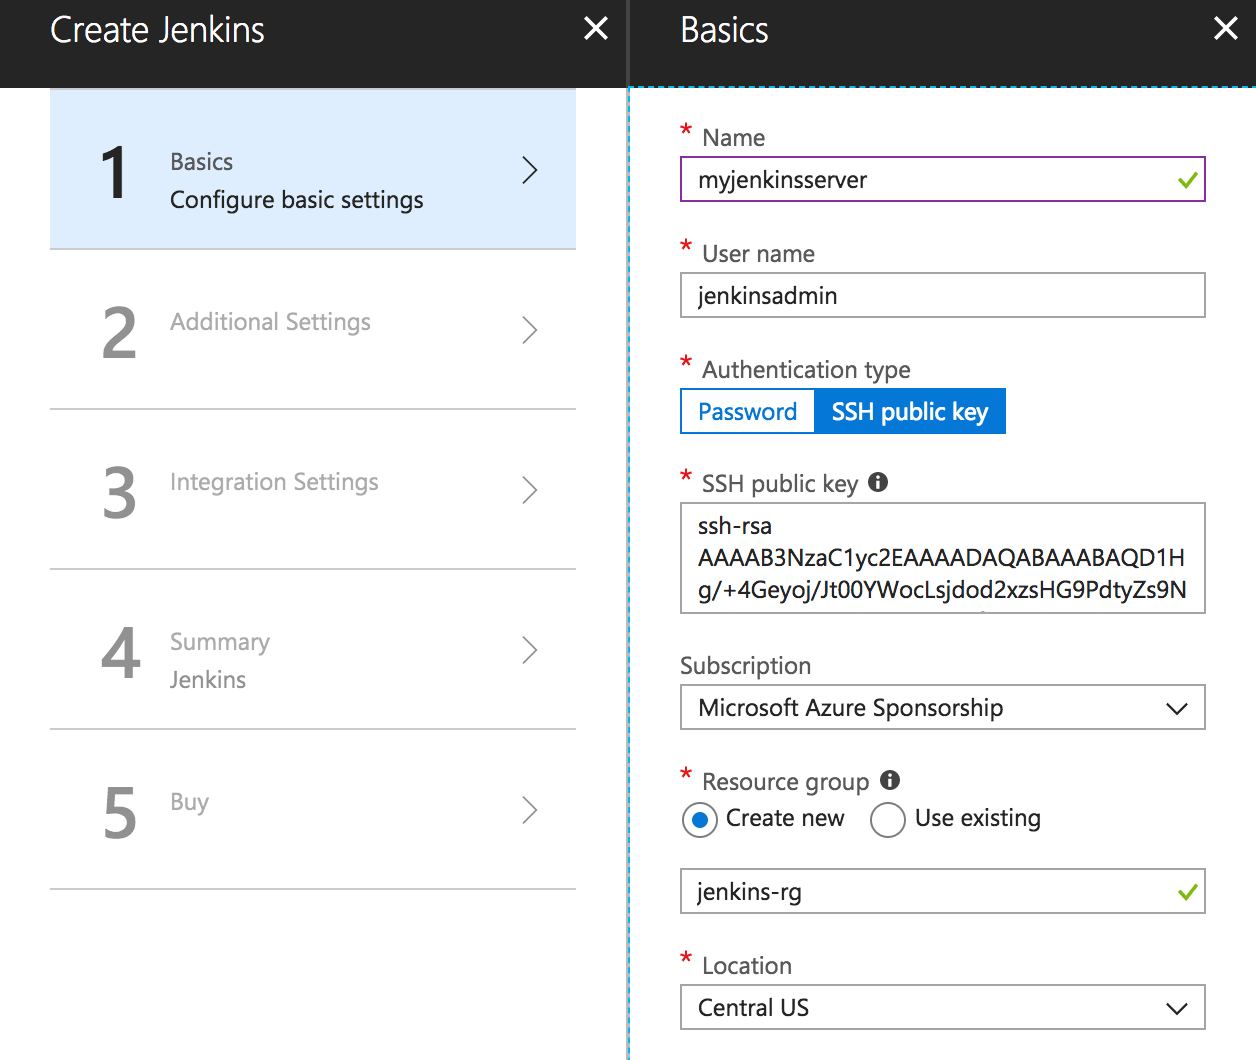The image size is (1256, 1060).
Task: Open step 4 Summary Jenkins
Action: pyautogui.click(x=313, y=649)
